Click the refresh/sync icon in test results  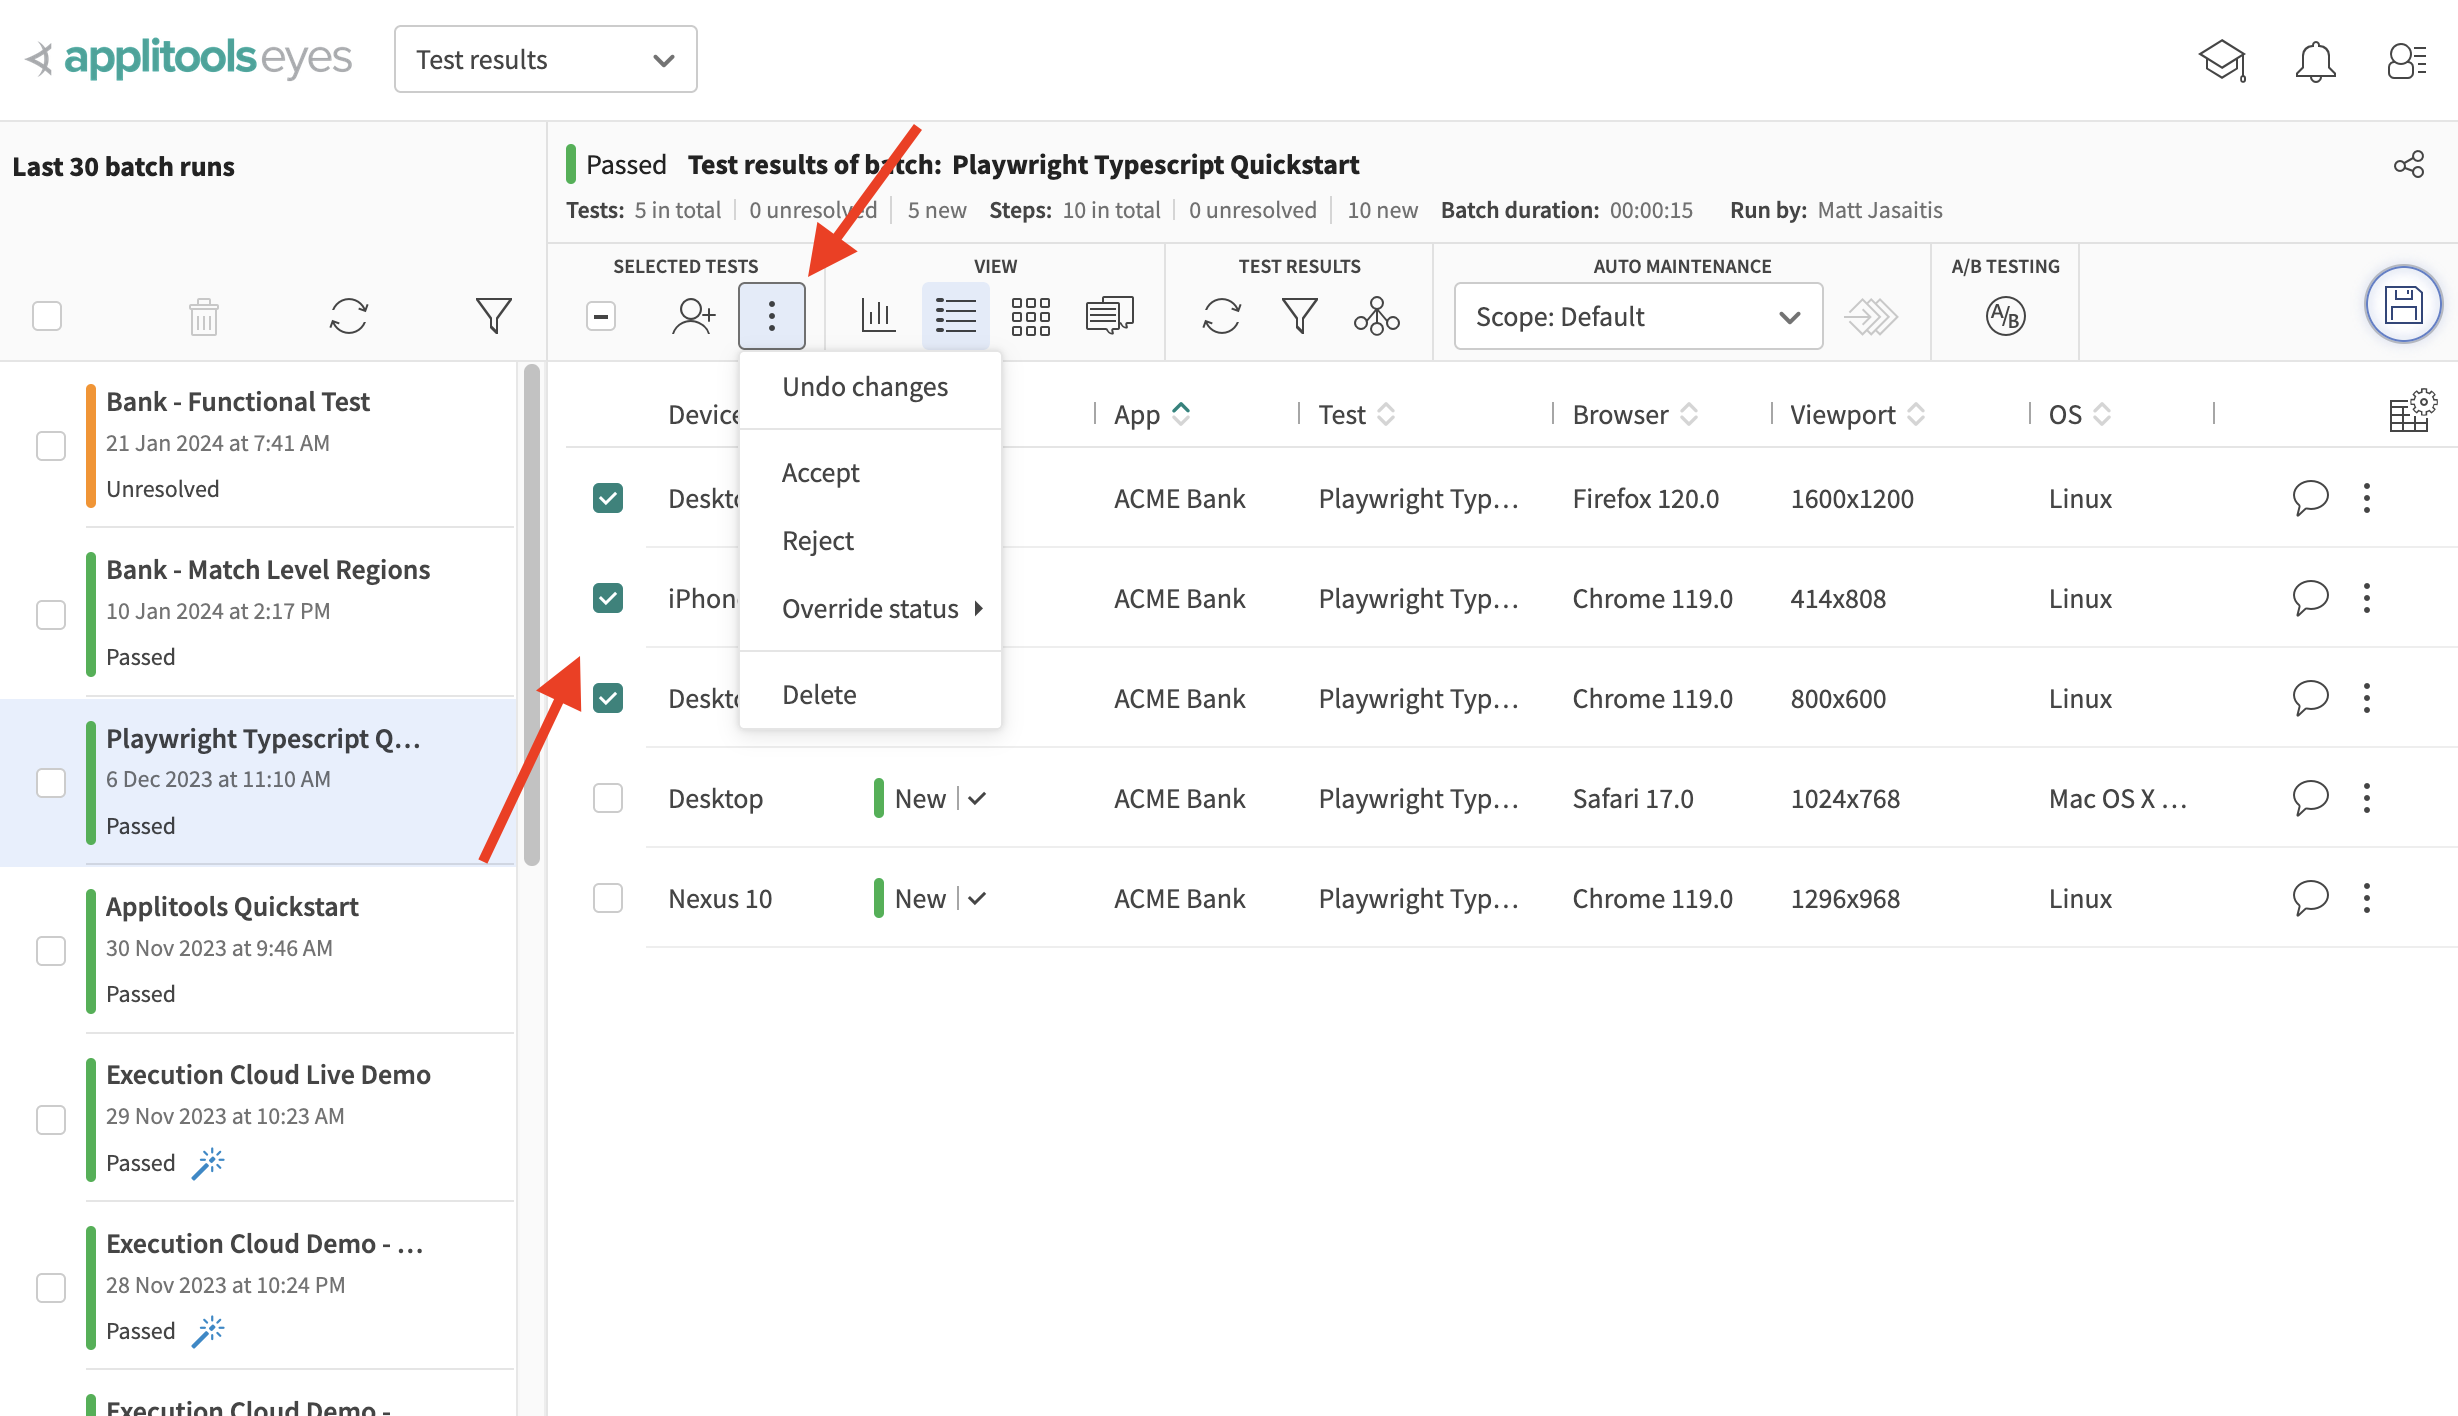coord(1221,316)
